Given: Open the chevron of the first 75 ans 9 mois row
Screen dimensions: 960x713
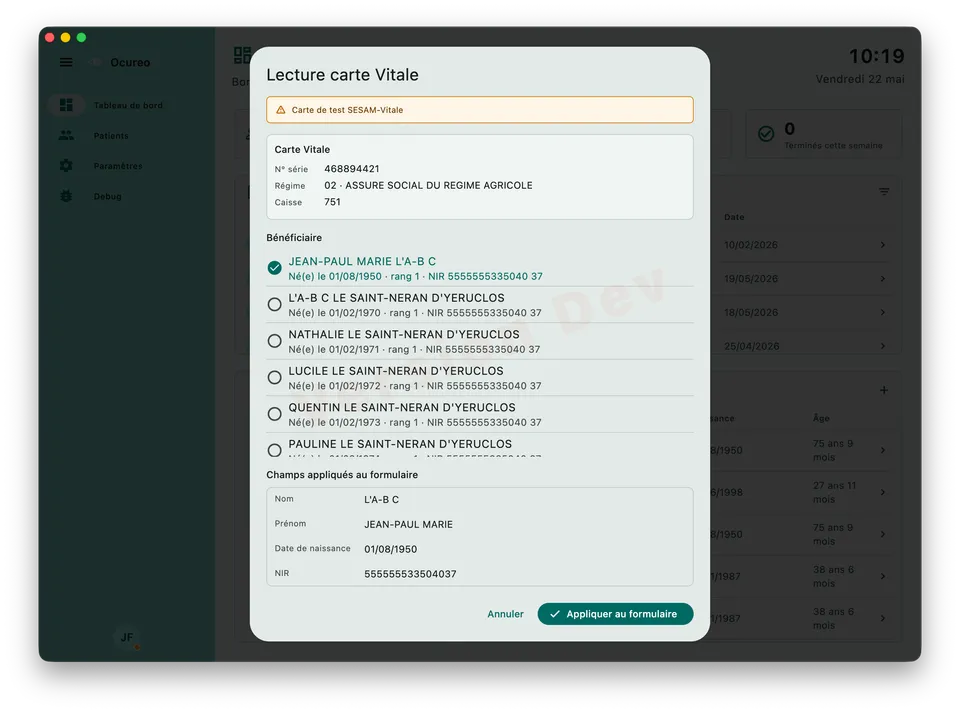Looking at the screenshot, I should (882, 450).
